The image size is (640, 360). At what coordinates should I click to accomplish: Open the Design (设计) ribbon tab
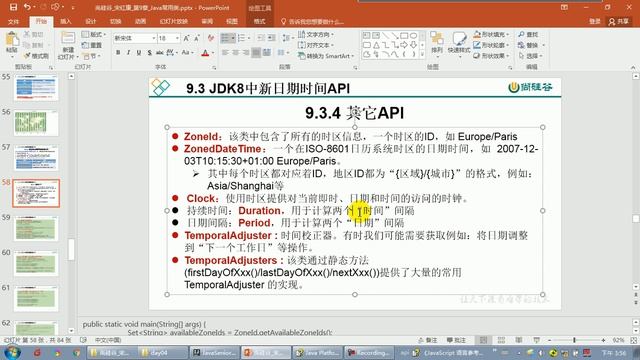91,21
